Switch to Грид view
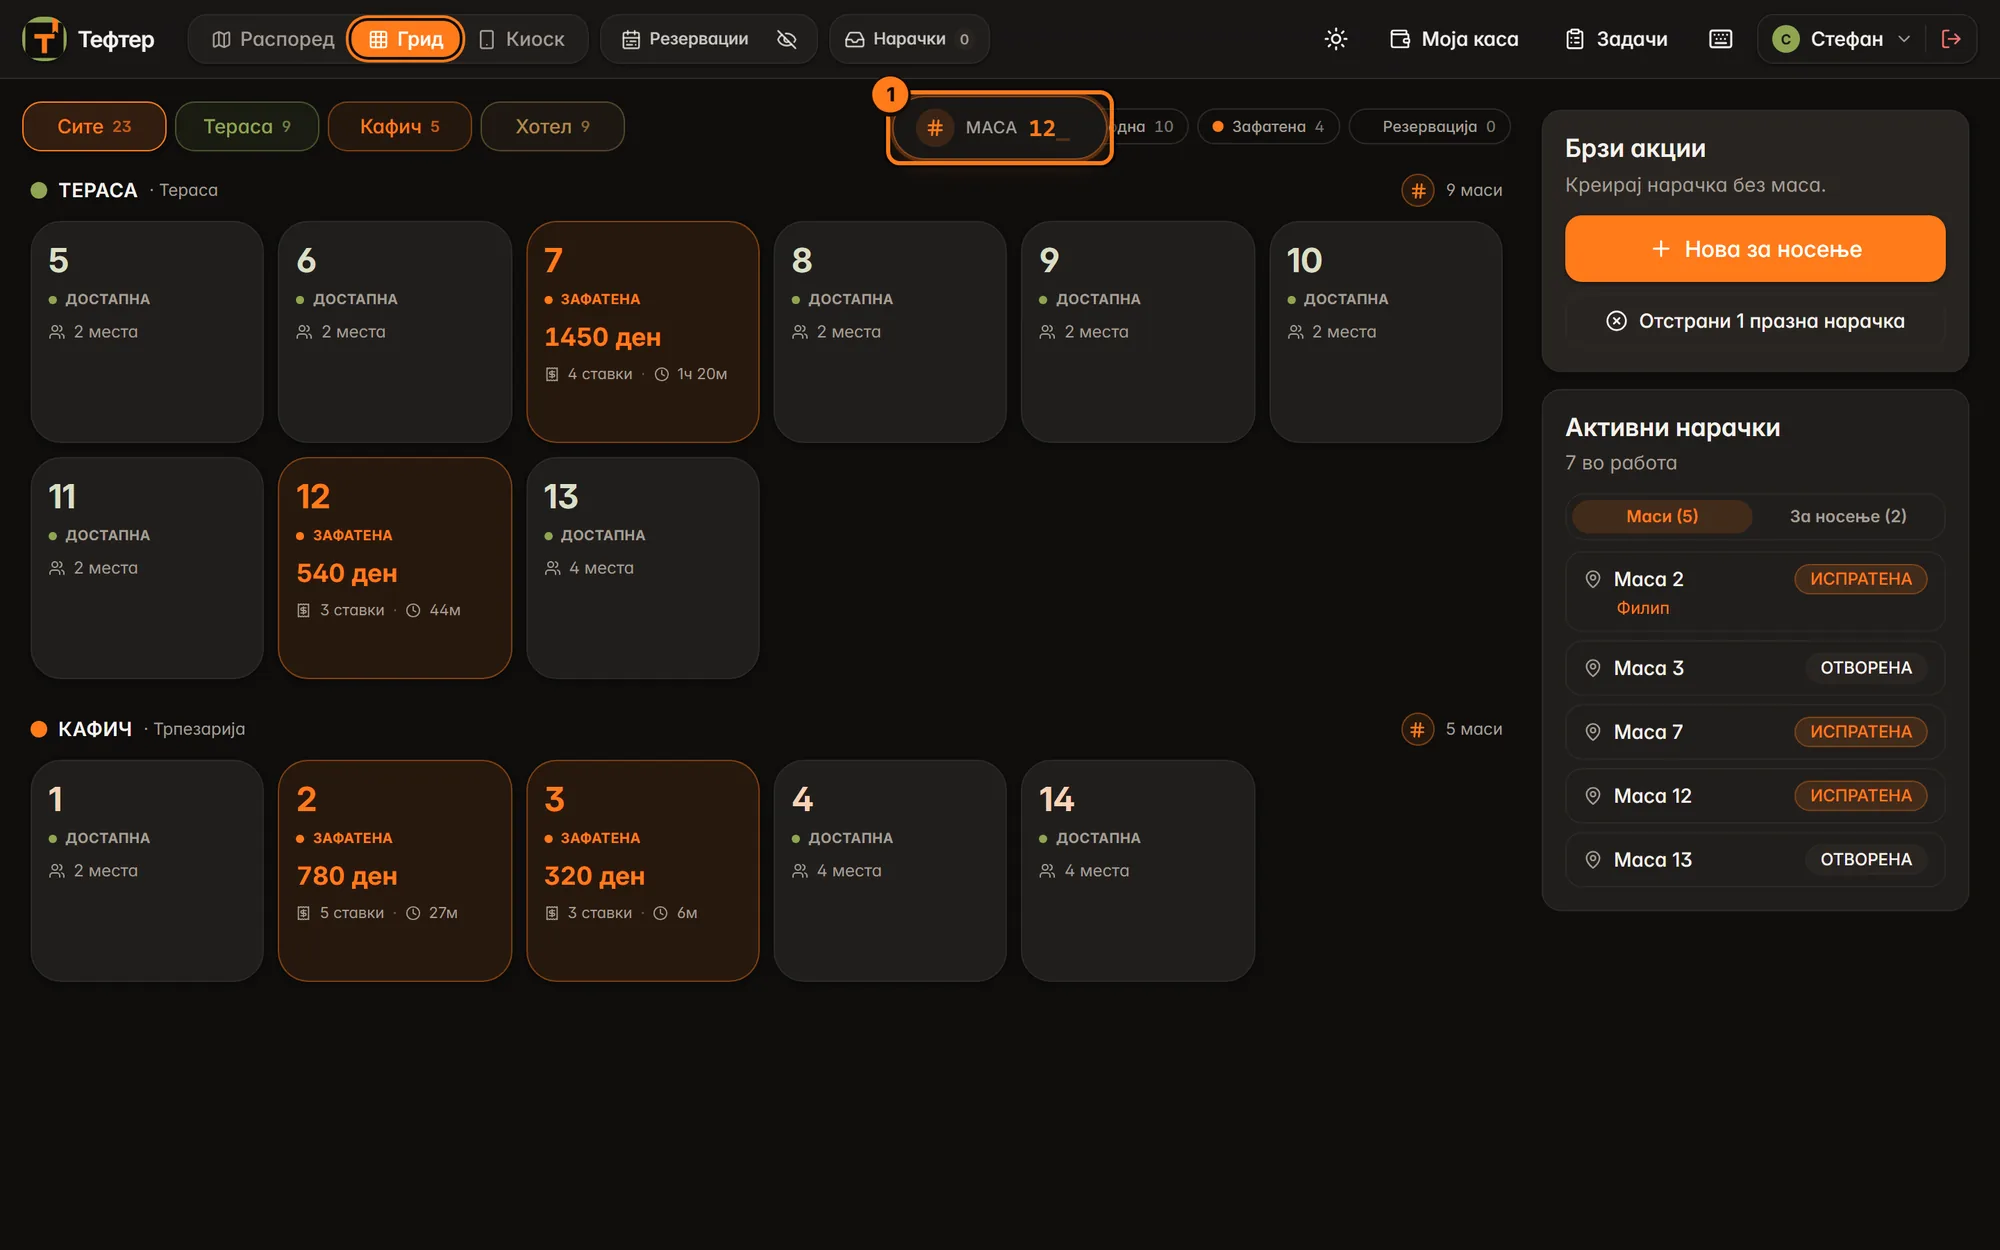Viewport: 2000px width, 1250px height. click(406, 39)
